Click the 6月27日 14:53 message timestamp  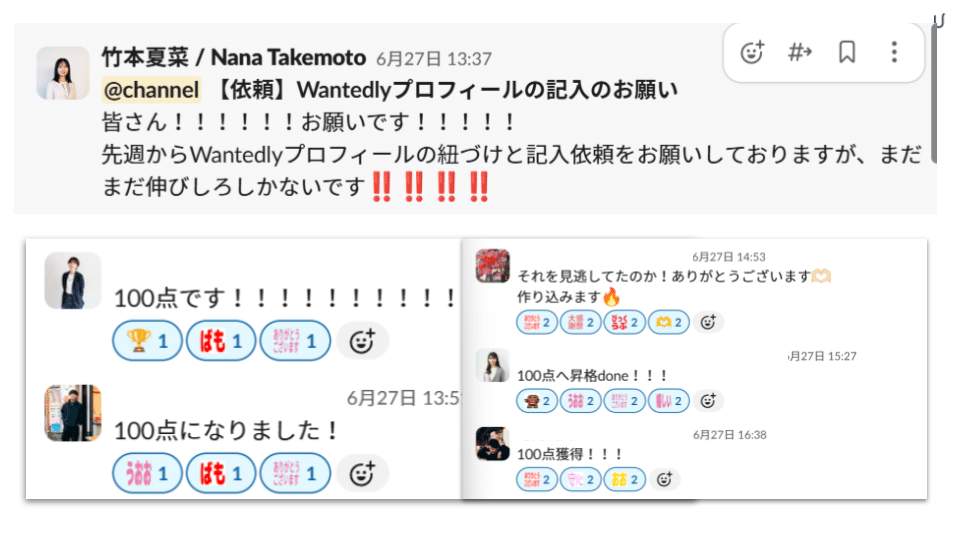tap(729, 257)
